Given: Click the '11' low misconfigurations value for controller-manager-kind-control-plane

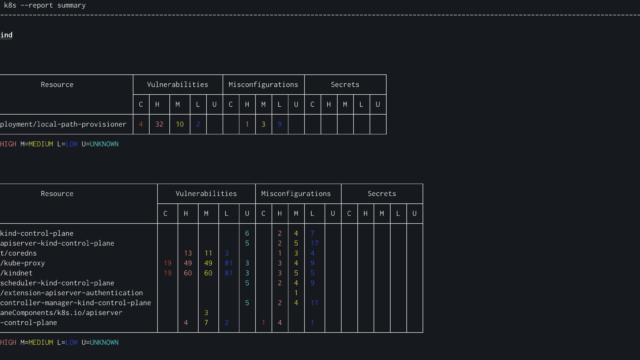Looking at the screenshot, I should [x=314, y=303].
